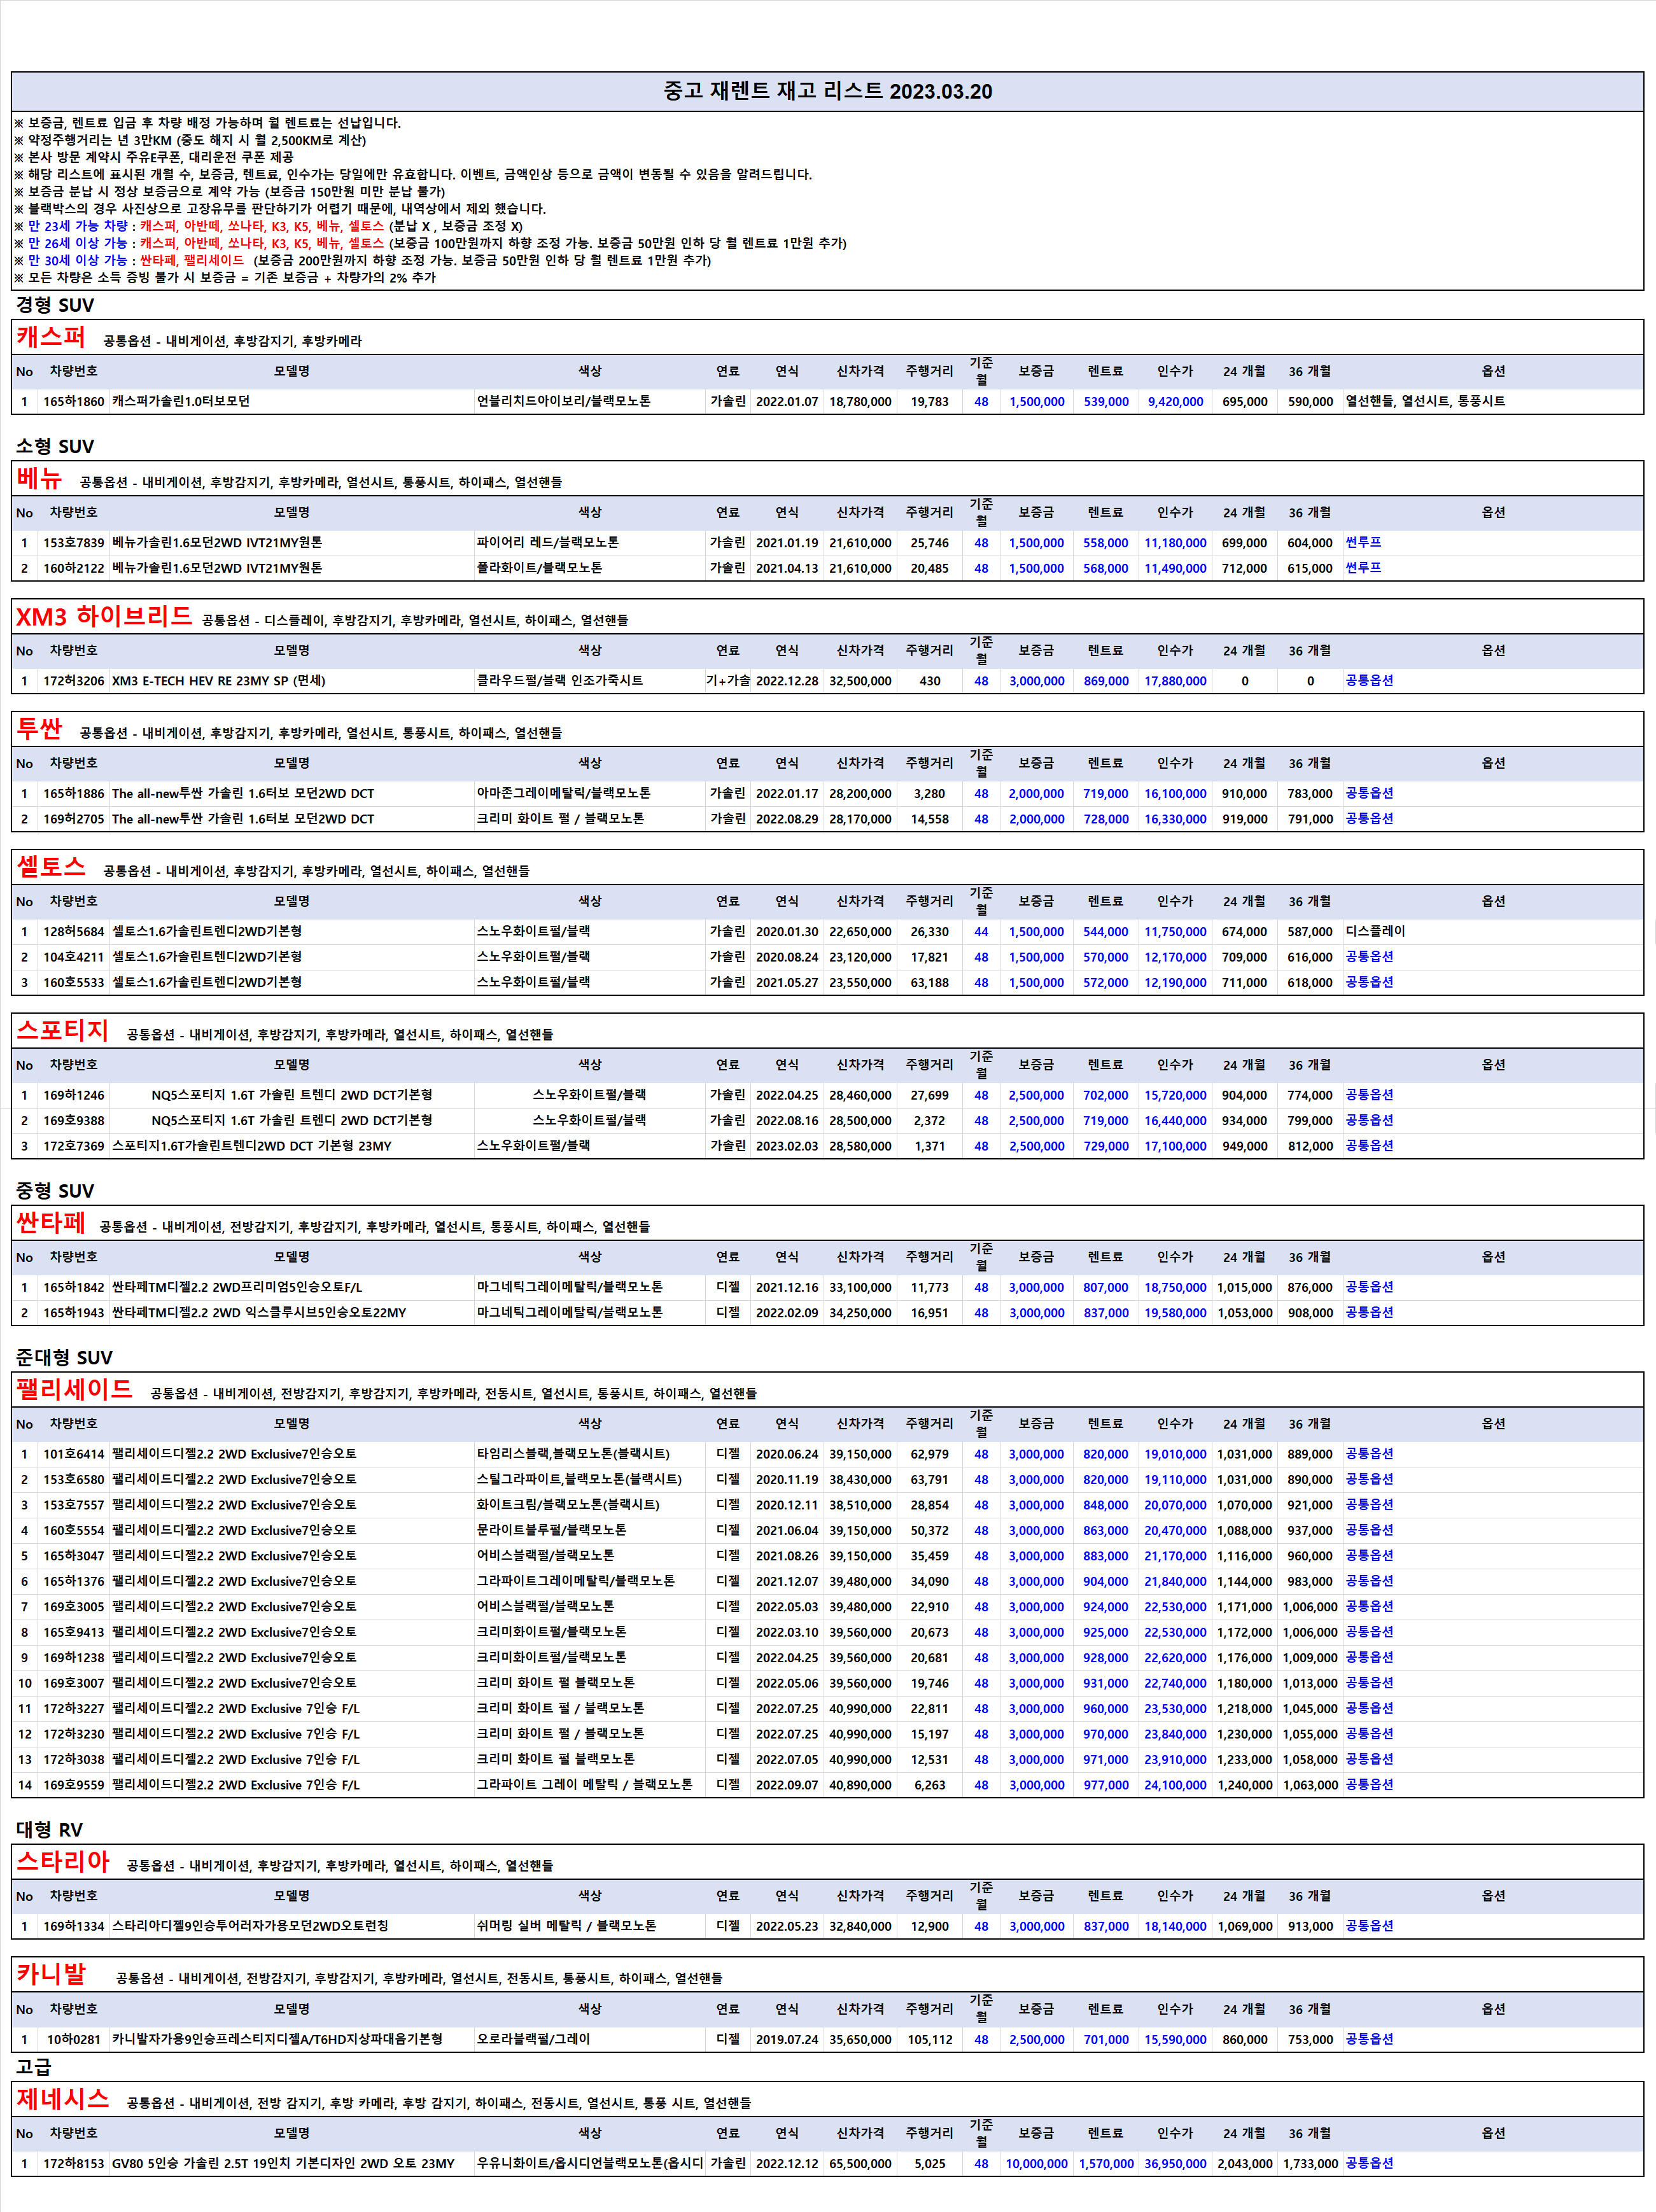Viewport: 1656px width, 2212px height.
Task: Select the red "제네시스" model heading
Action: 62,2098
